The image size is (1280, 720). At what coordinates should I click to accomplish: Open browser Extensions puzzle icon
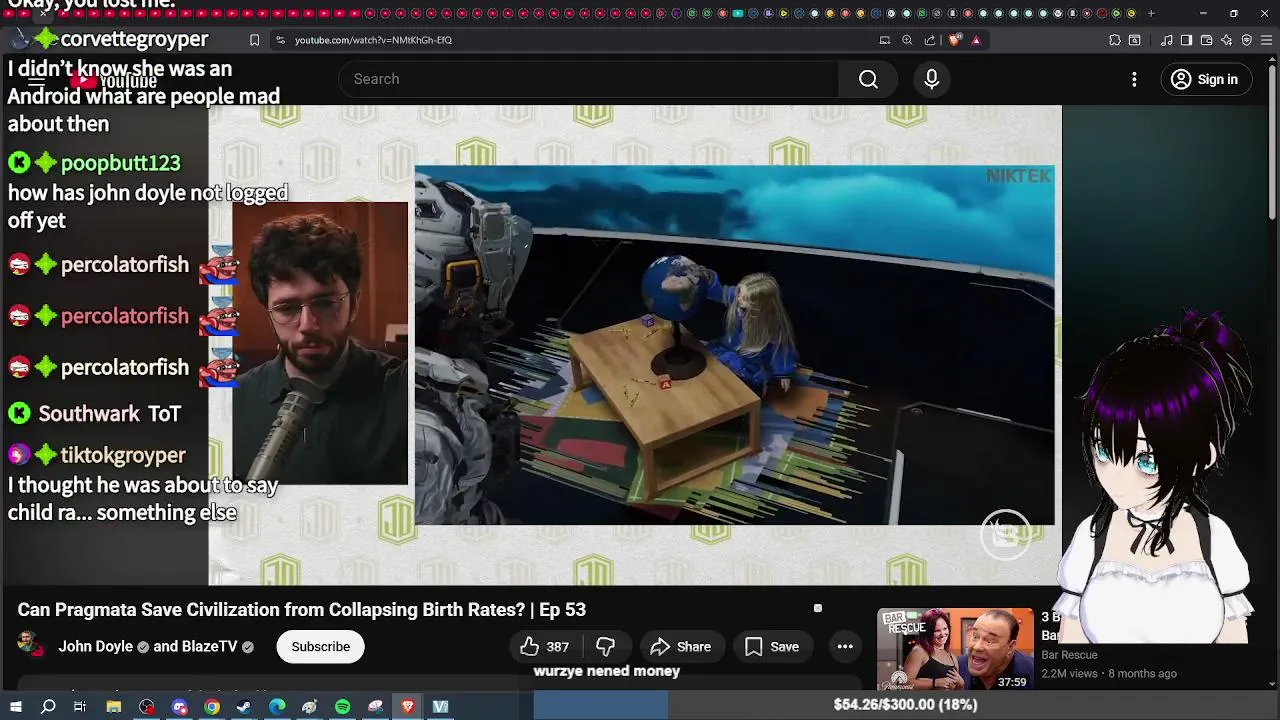point(1115,40)
